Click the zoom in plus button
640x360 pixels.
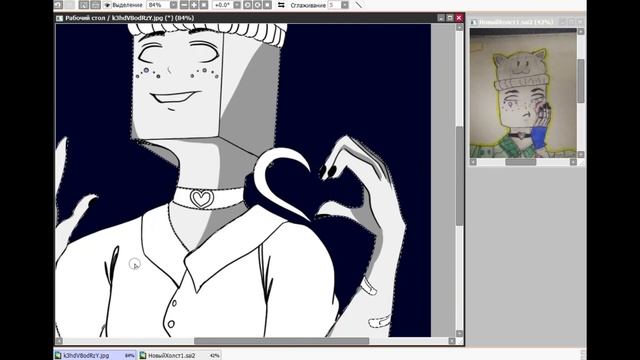194,5
